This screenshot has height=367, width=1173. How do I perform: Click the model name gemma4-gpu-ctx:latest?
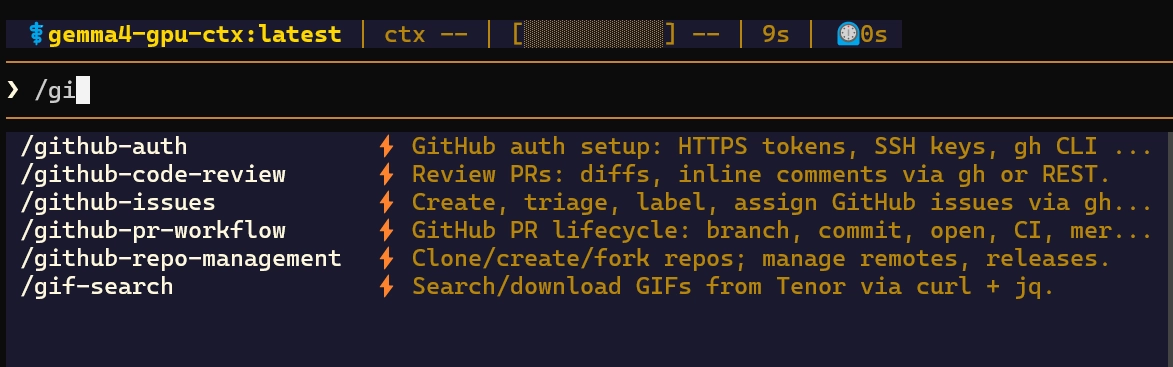(195, 34)
